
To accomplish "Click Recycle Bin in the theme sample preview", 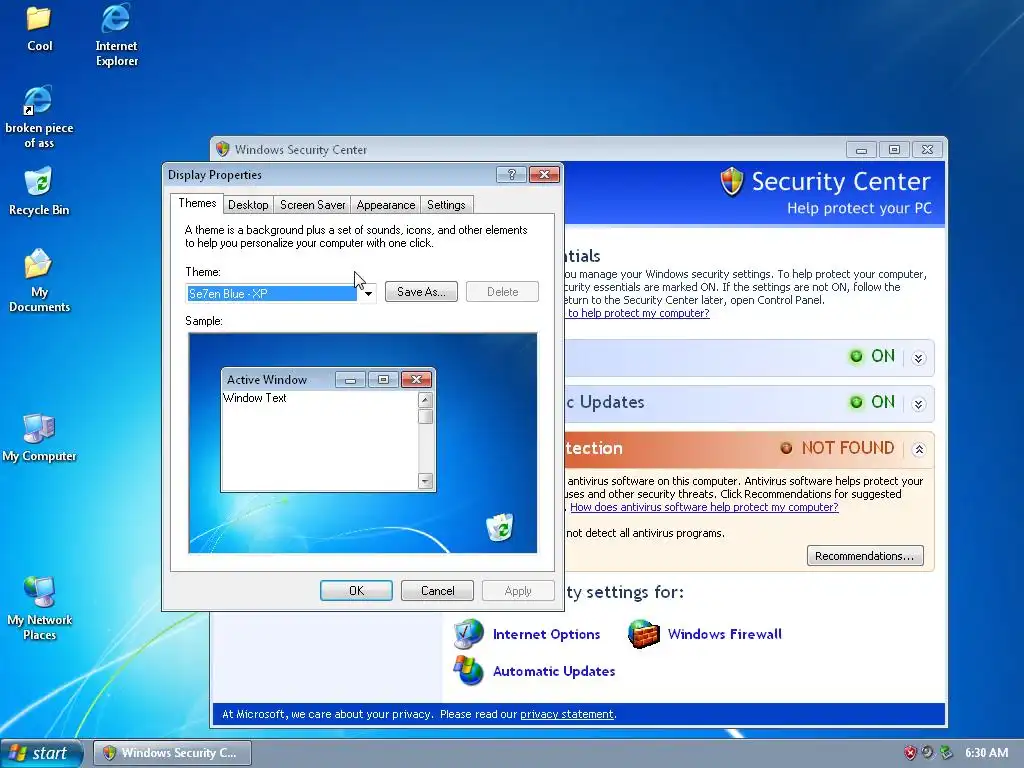I will (x=500, y=527).
